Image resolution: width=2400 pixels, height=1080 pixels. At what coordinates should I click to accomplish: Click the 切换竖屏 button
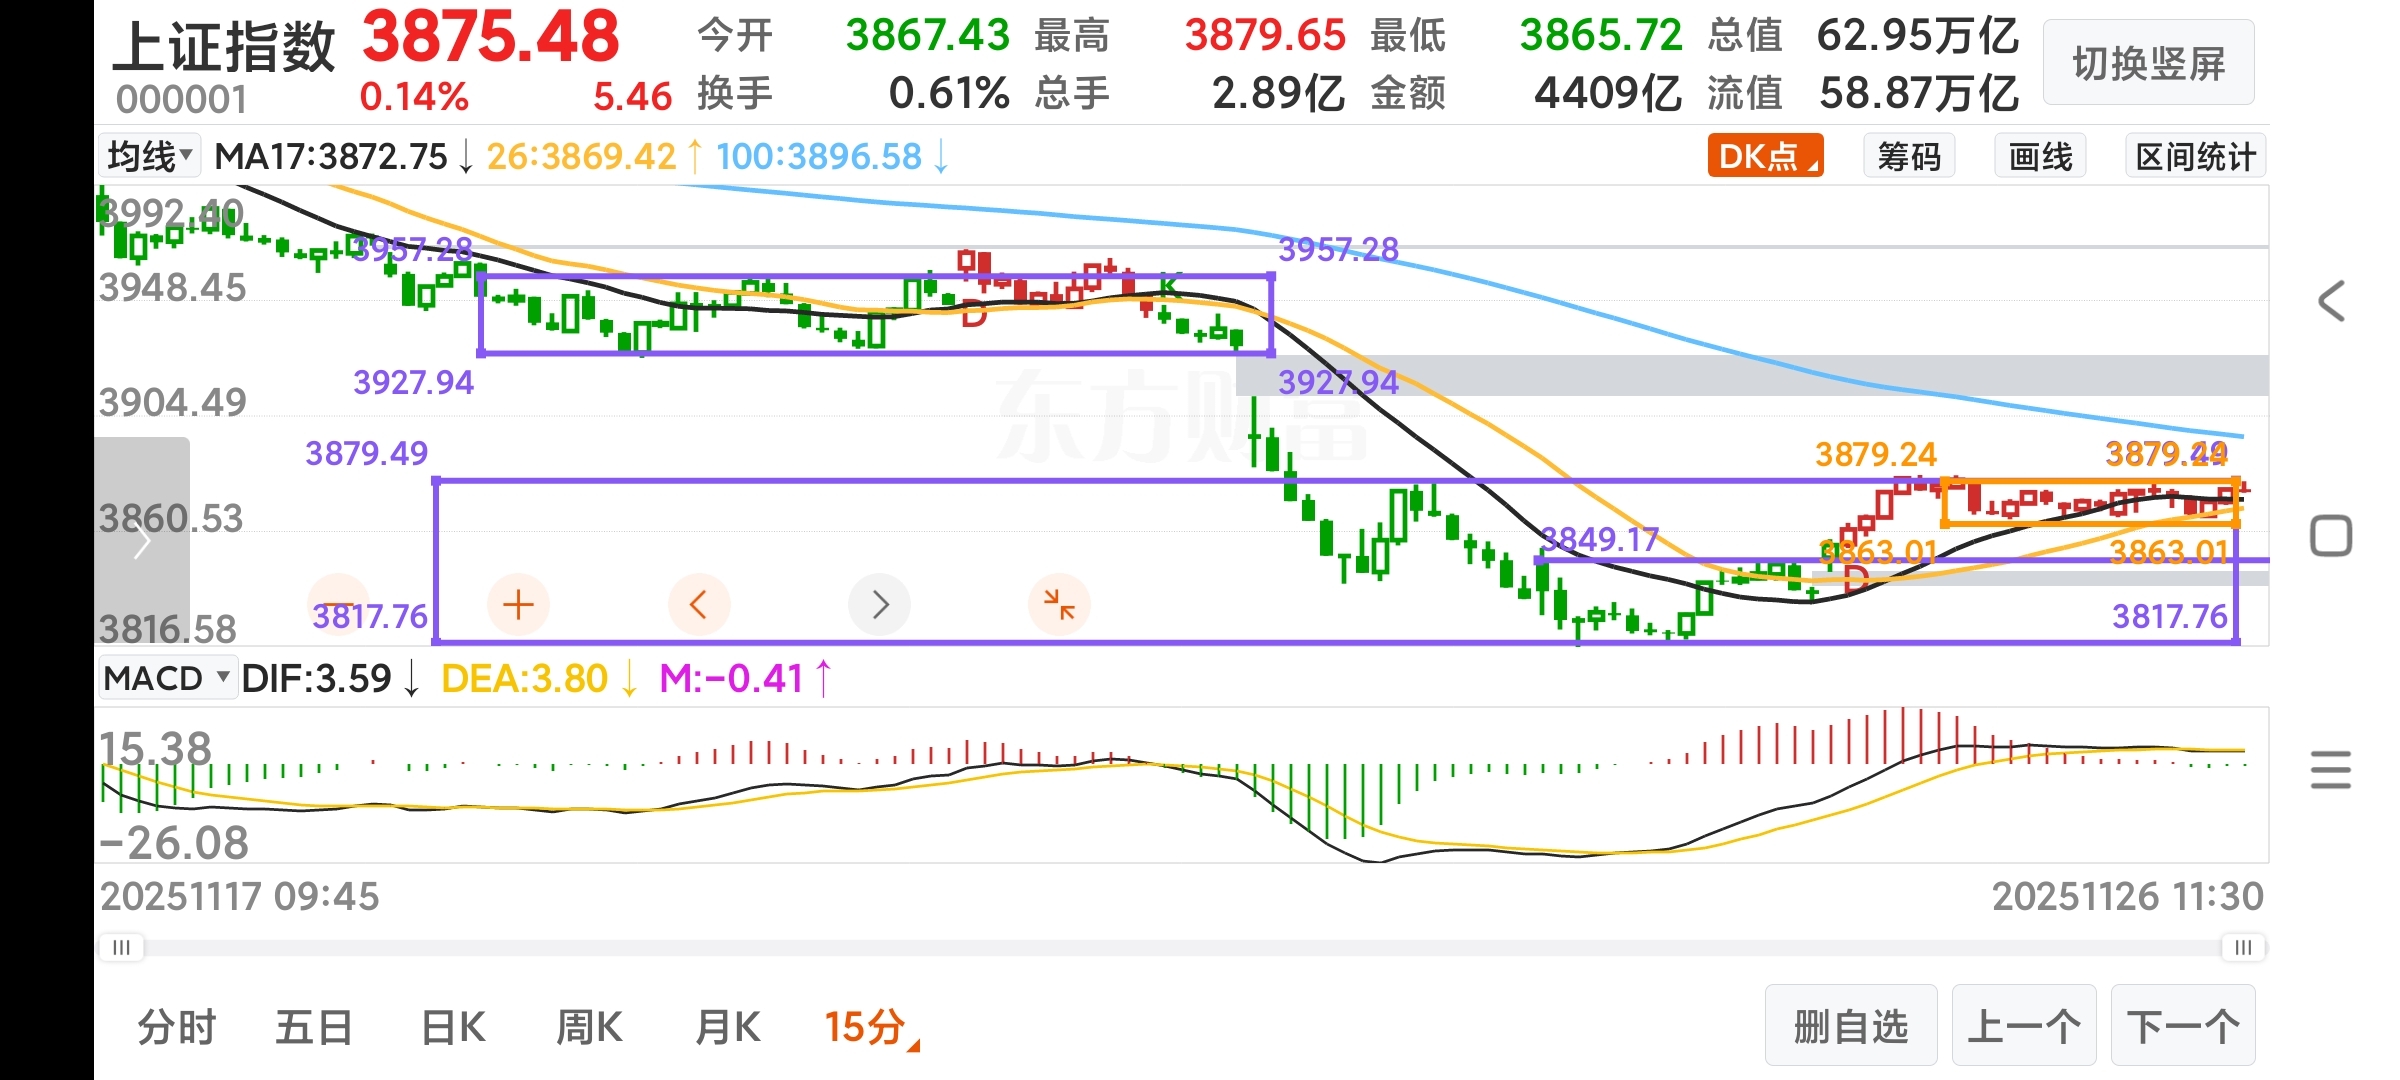(x=2148, y=64)
